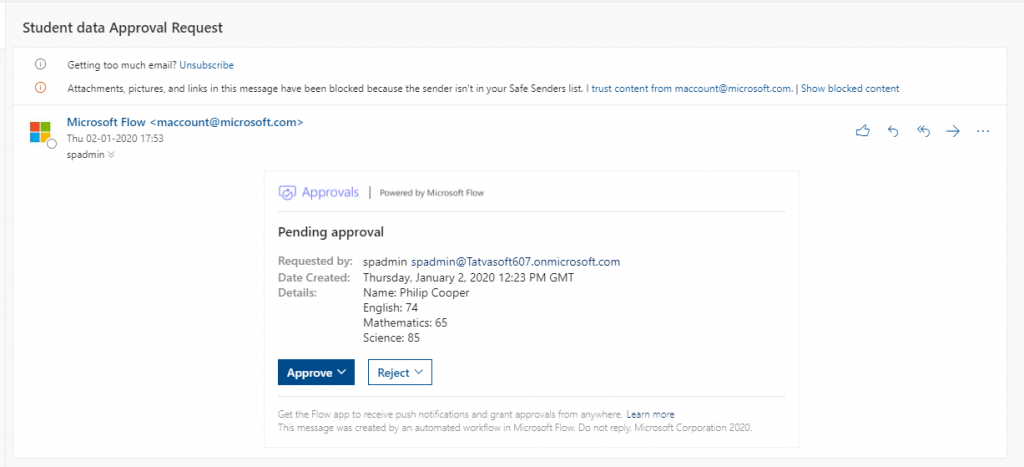1024x467 pixels.
Task: Forward the email with the right arrow icon
Action: point(953,131)
